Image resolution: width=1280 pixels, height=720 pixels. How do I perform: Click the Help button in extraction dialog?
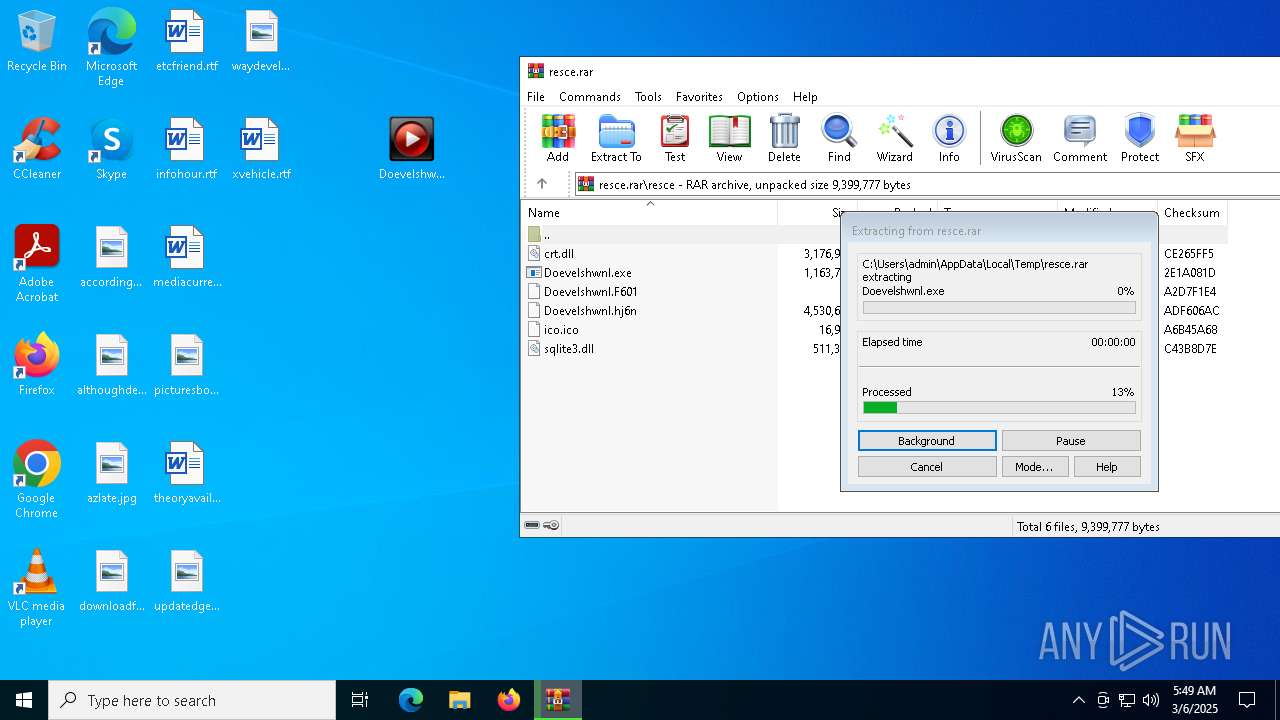coord(1107,467)
